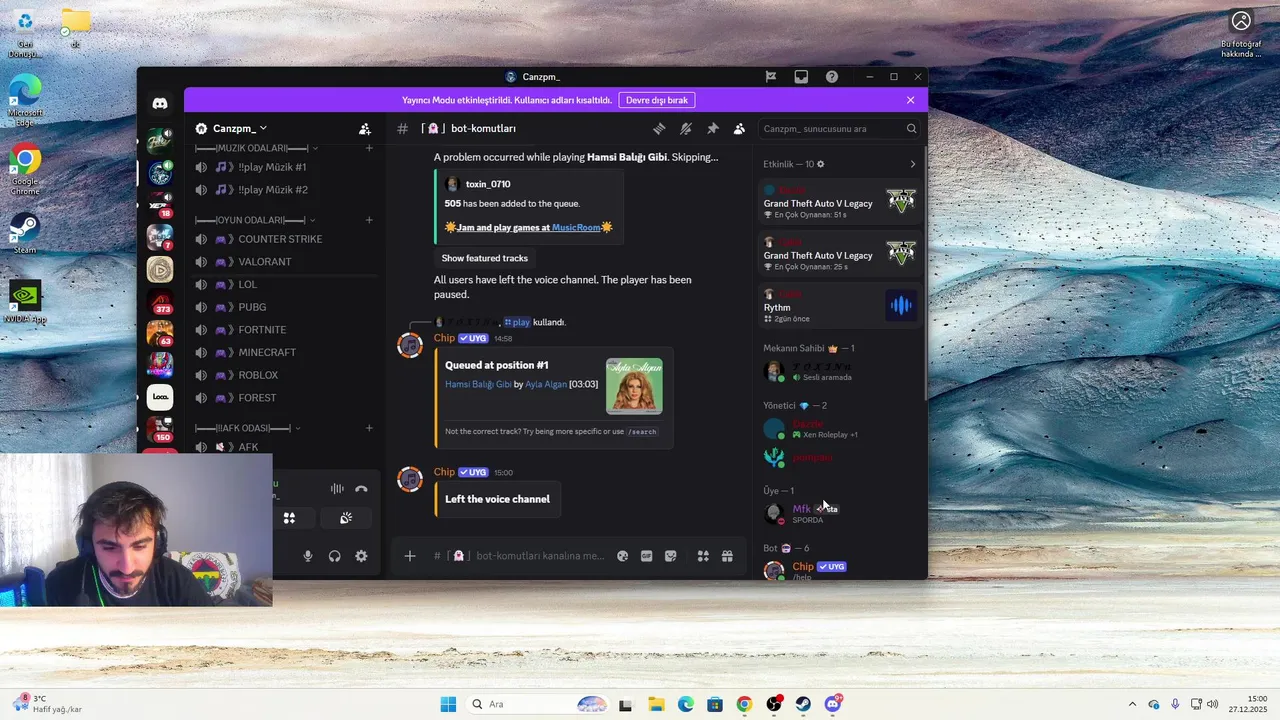Open Windows Start menu
The height and width of the screenshot is (720, 1280).
tap(448, 704)
